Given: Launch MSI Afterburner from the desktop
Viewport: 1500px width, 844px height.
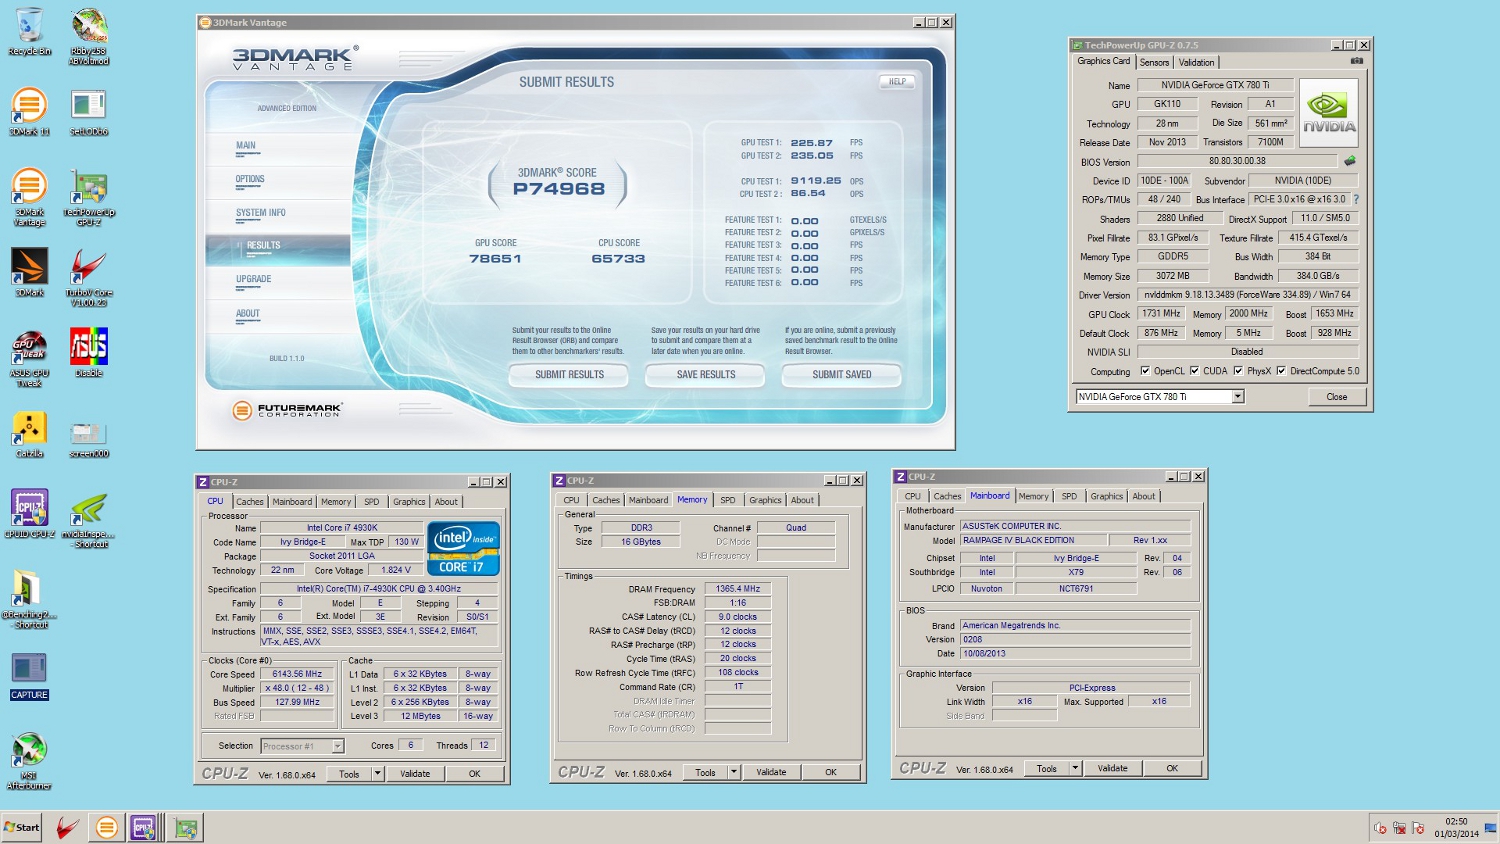Looking at the screenshot, I should pos(30,760).
